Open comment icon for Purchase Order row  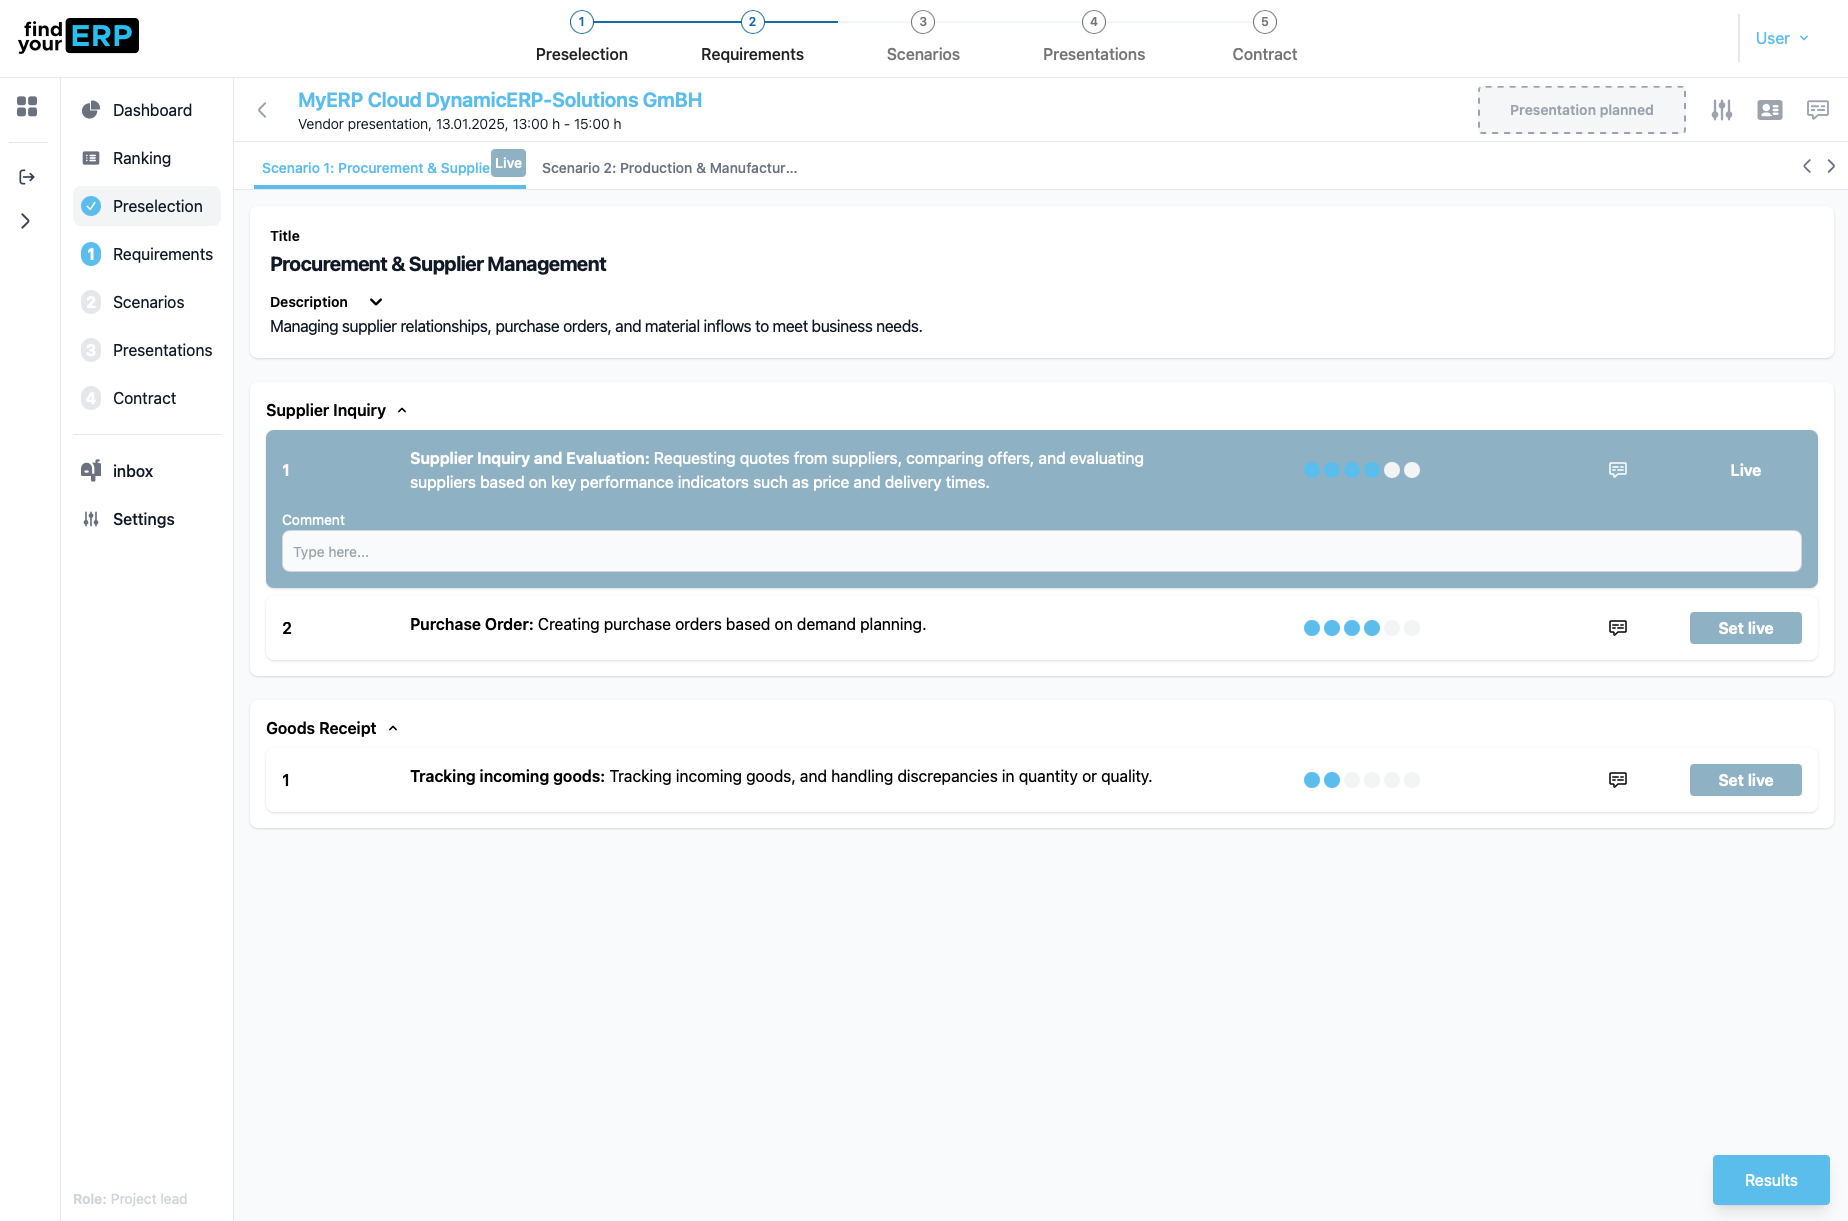(x=1617, y=628)
